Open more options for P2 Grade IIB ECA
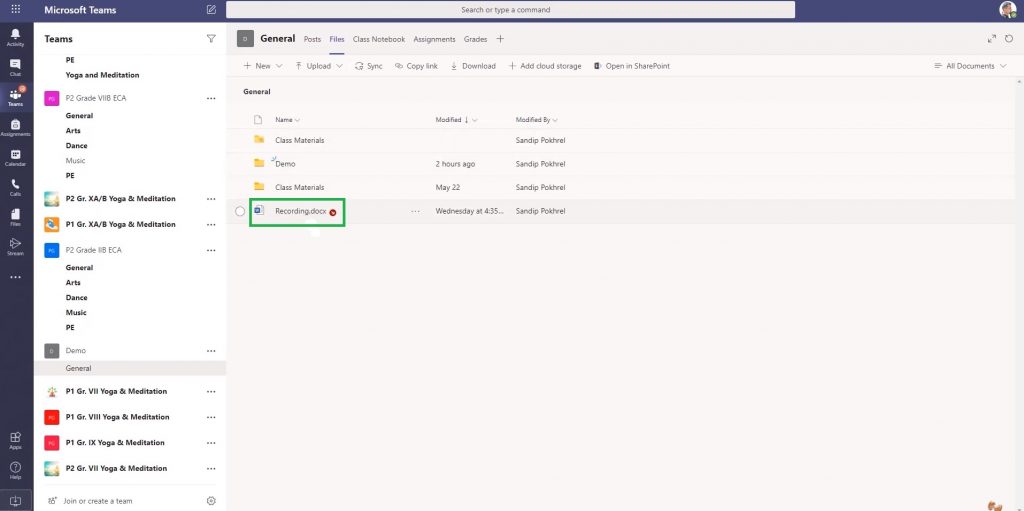Image resolution: width=1024 pixels, height=511 pixels. pos(211,250)
